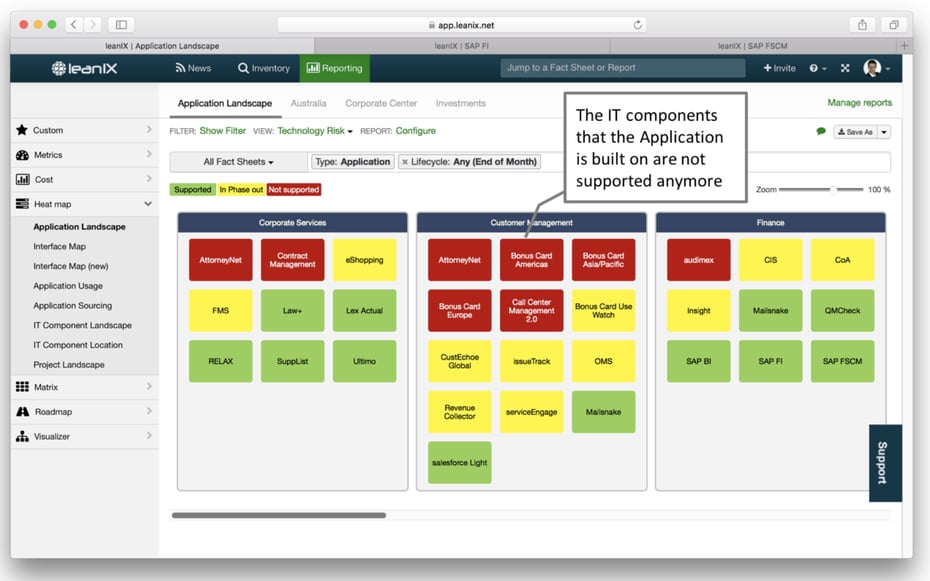Switch to the Corporate Center tab

381,103
